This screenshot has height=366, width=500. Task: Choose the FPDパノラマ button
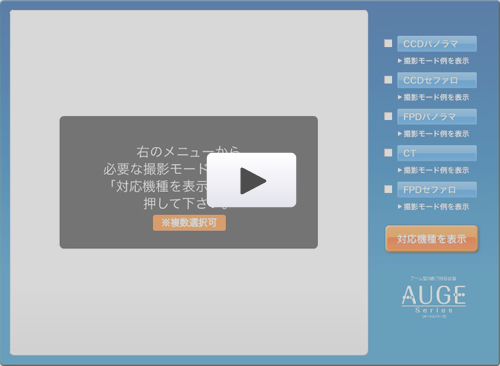[437, 117]
